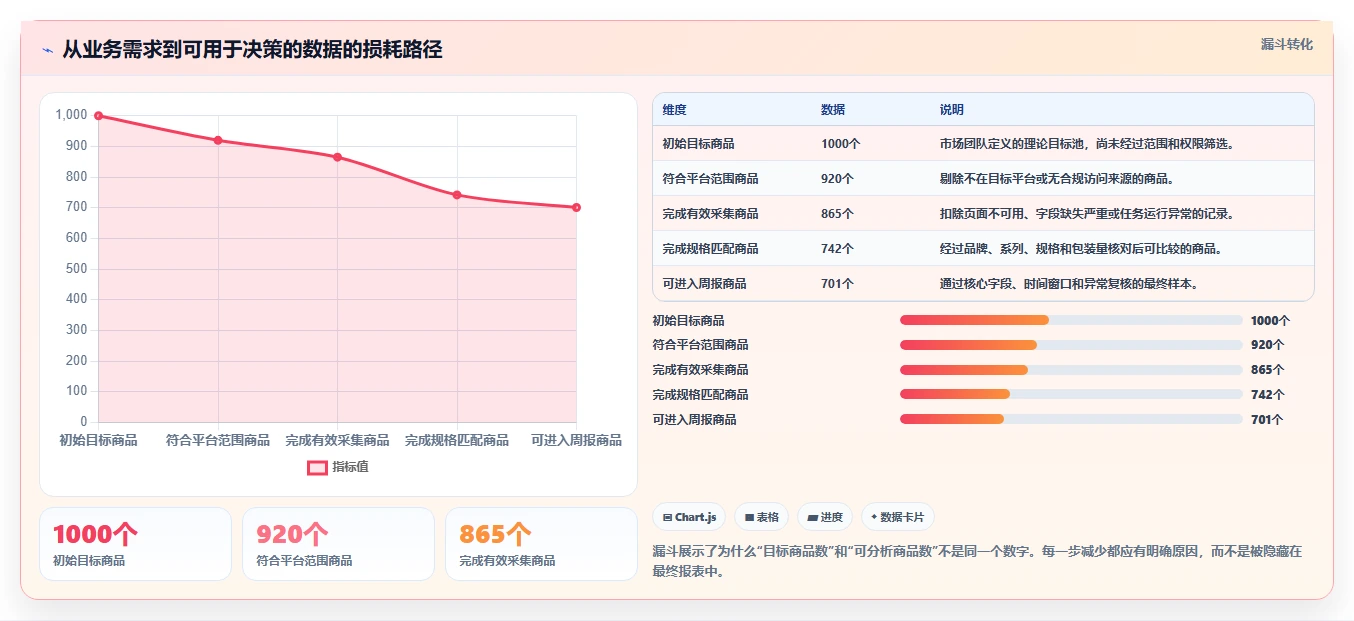Click the 可进入周报商品 label in the progress list
The height and width of the screenshot is (621, 1354).
point(694,420)
